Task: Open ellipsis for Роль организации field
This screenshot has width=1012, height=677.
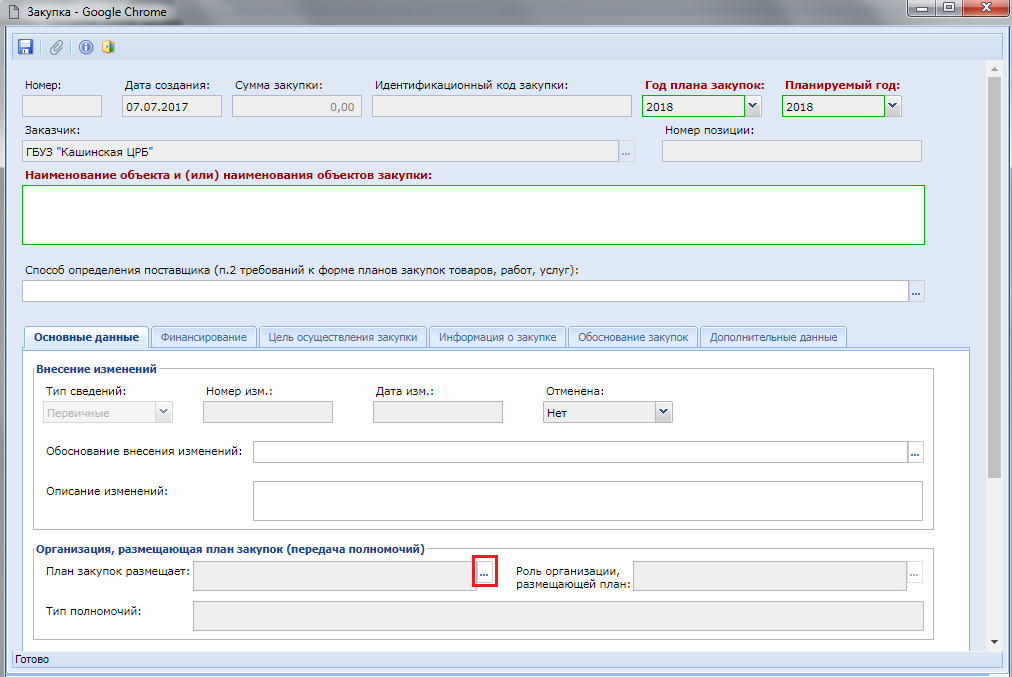Action: coord(914,574)
